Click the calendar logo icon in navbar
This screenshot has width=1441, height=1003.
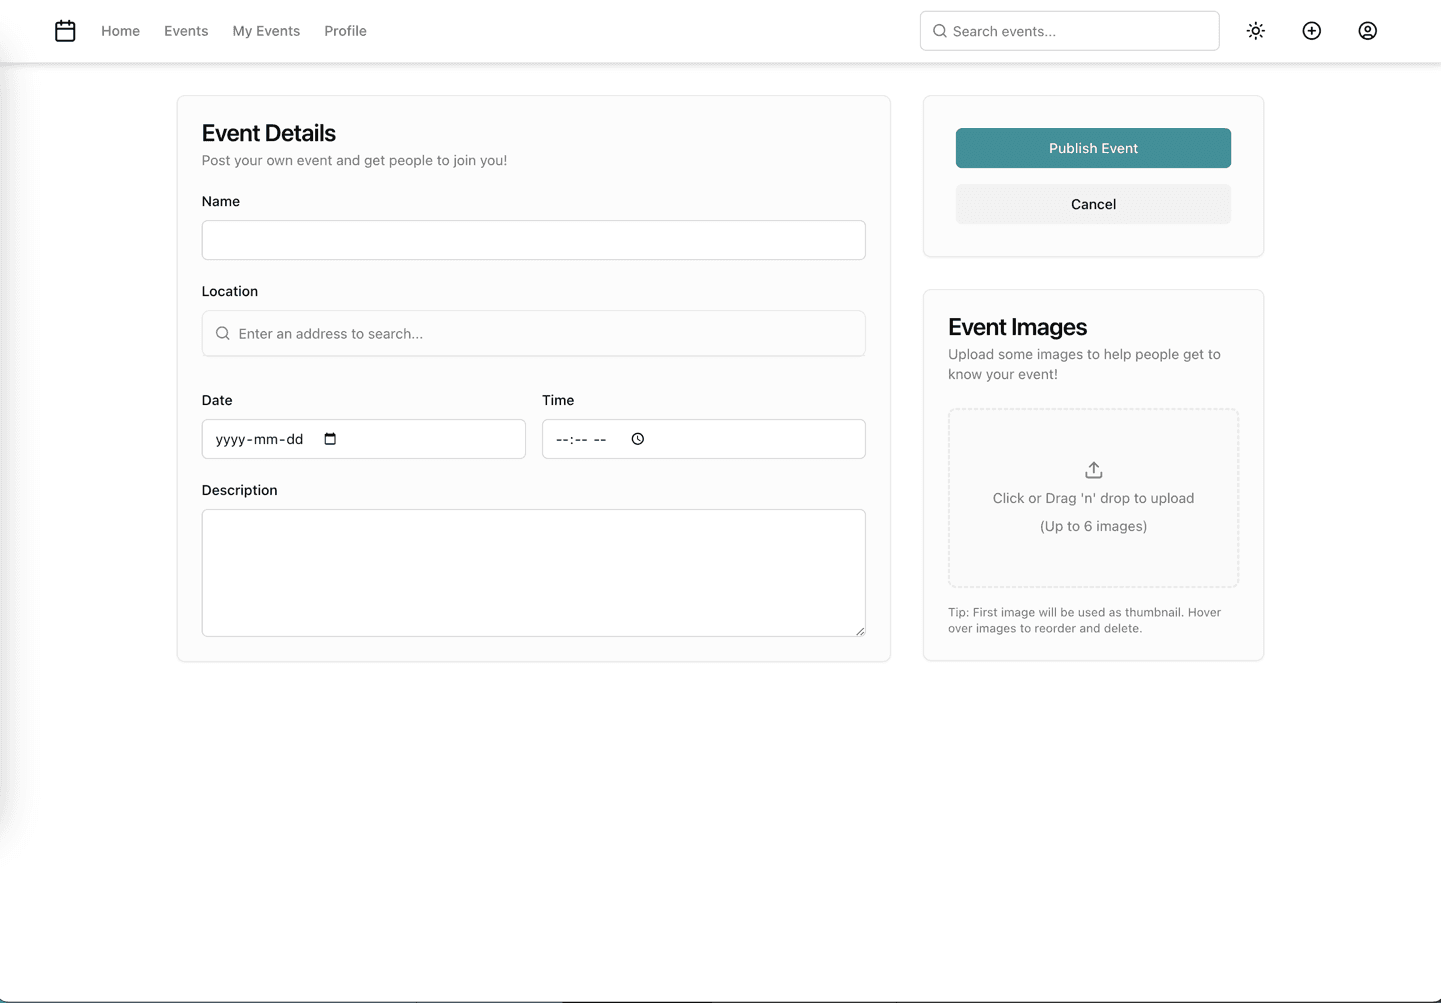65,31
